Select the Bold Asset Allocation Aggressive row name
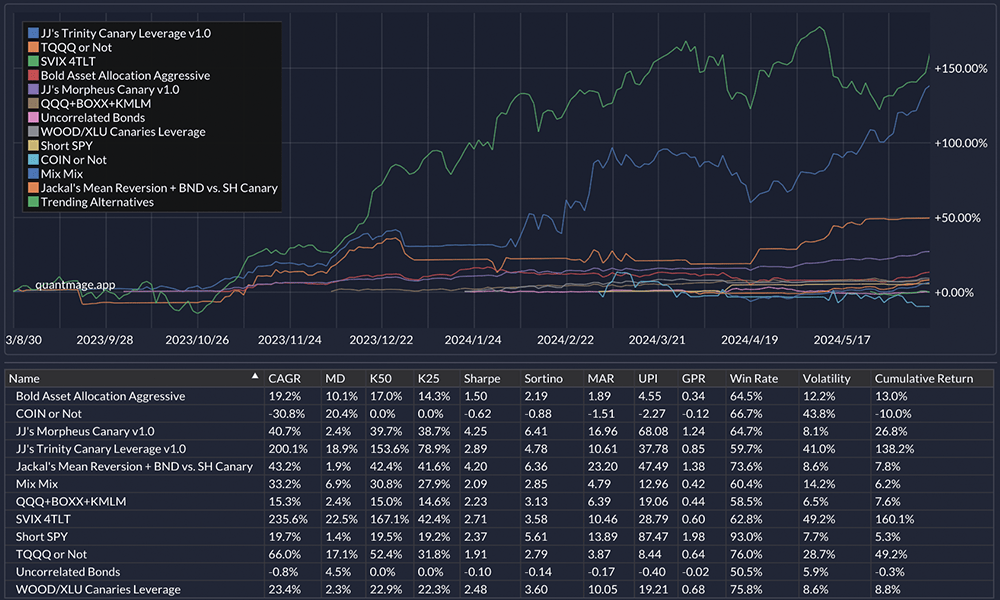Image resolution: width=1000 pixels, height=600 pixels. [100, 396]
